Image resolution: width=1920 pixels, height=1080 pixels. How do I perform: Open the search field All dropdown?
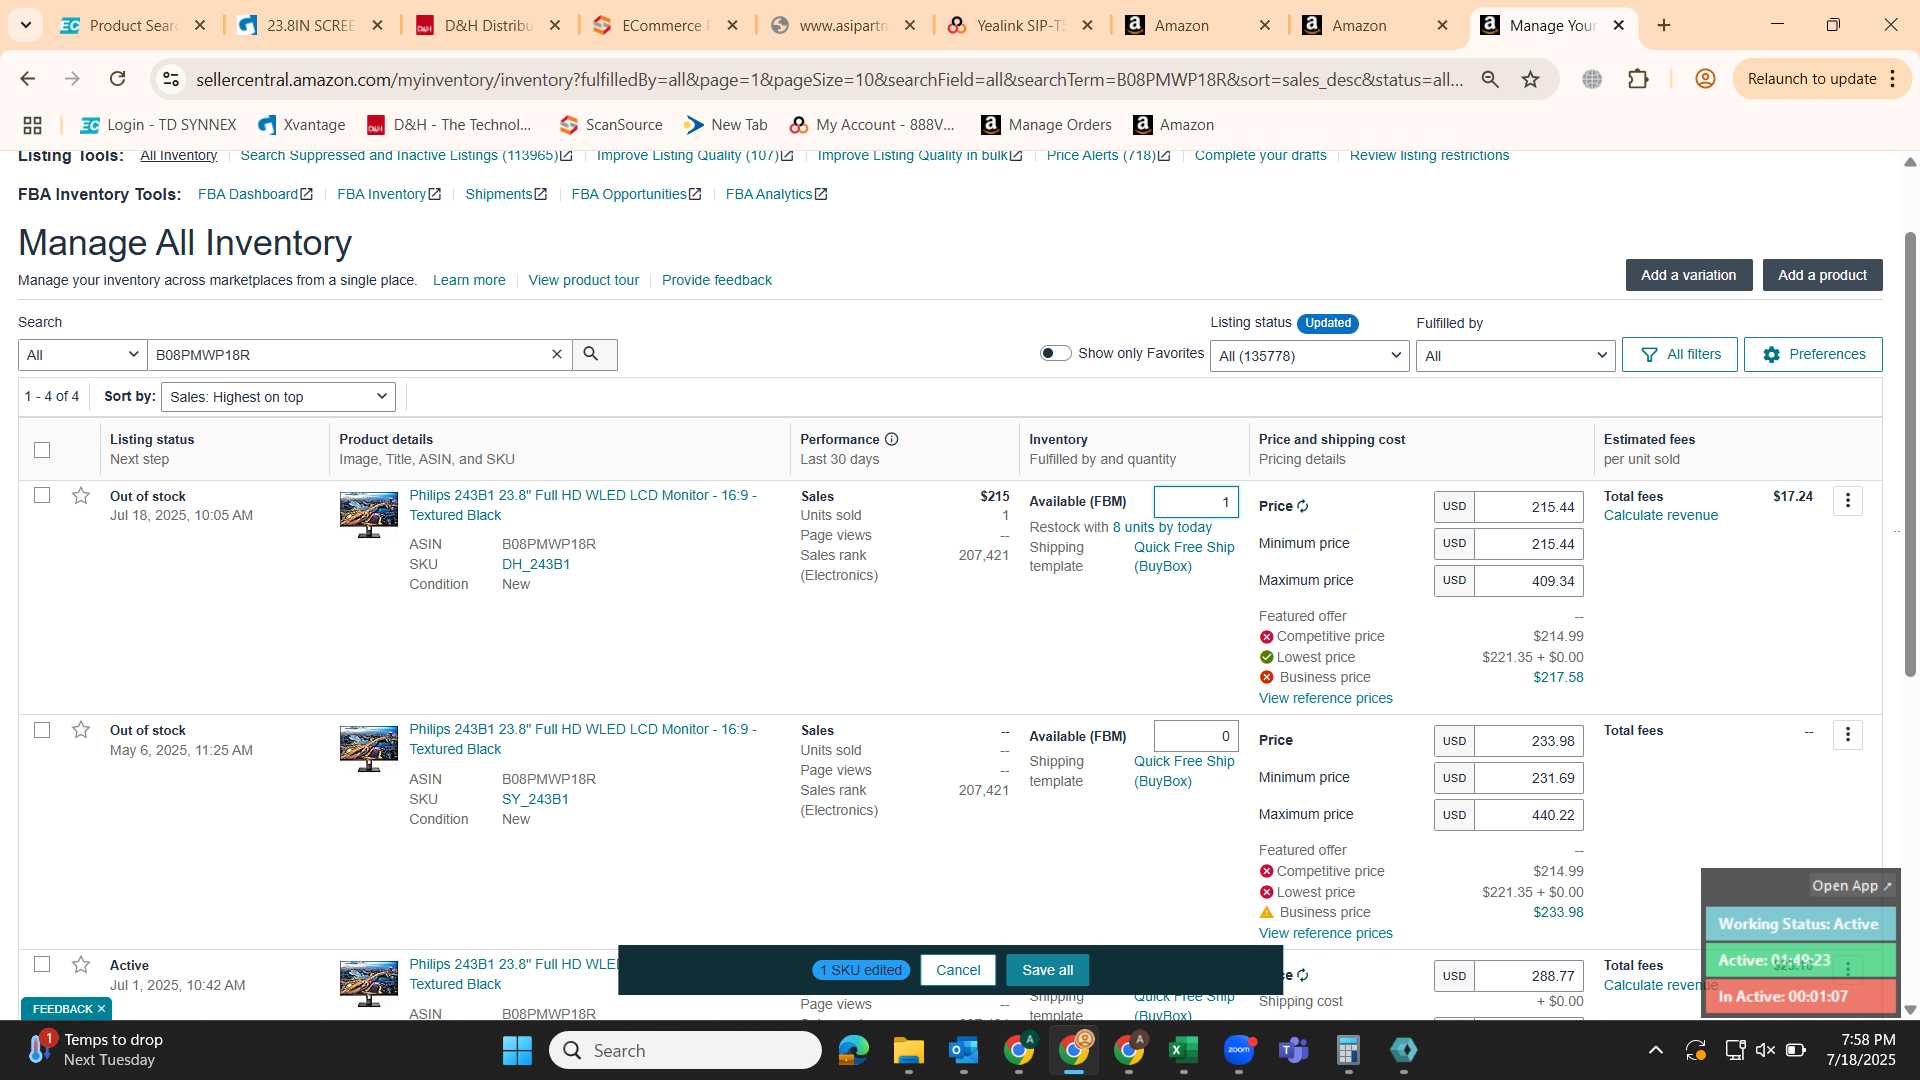83,355
